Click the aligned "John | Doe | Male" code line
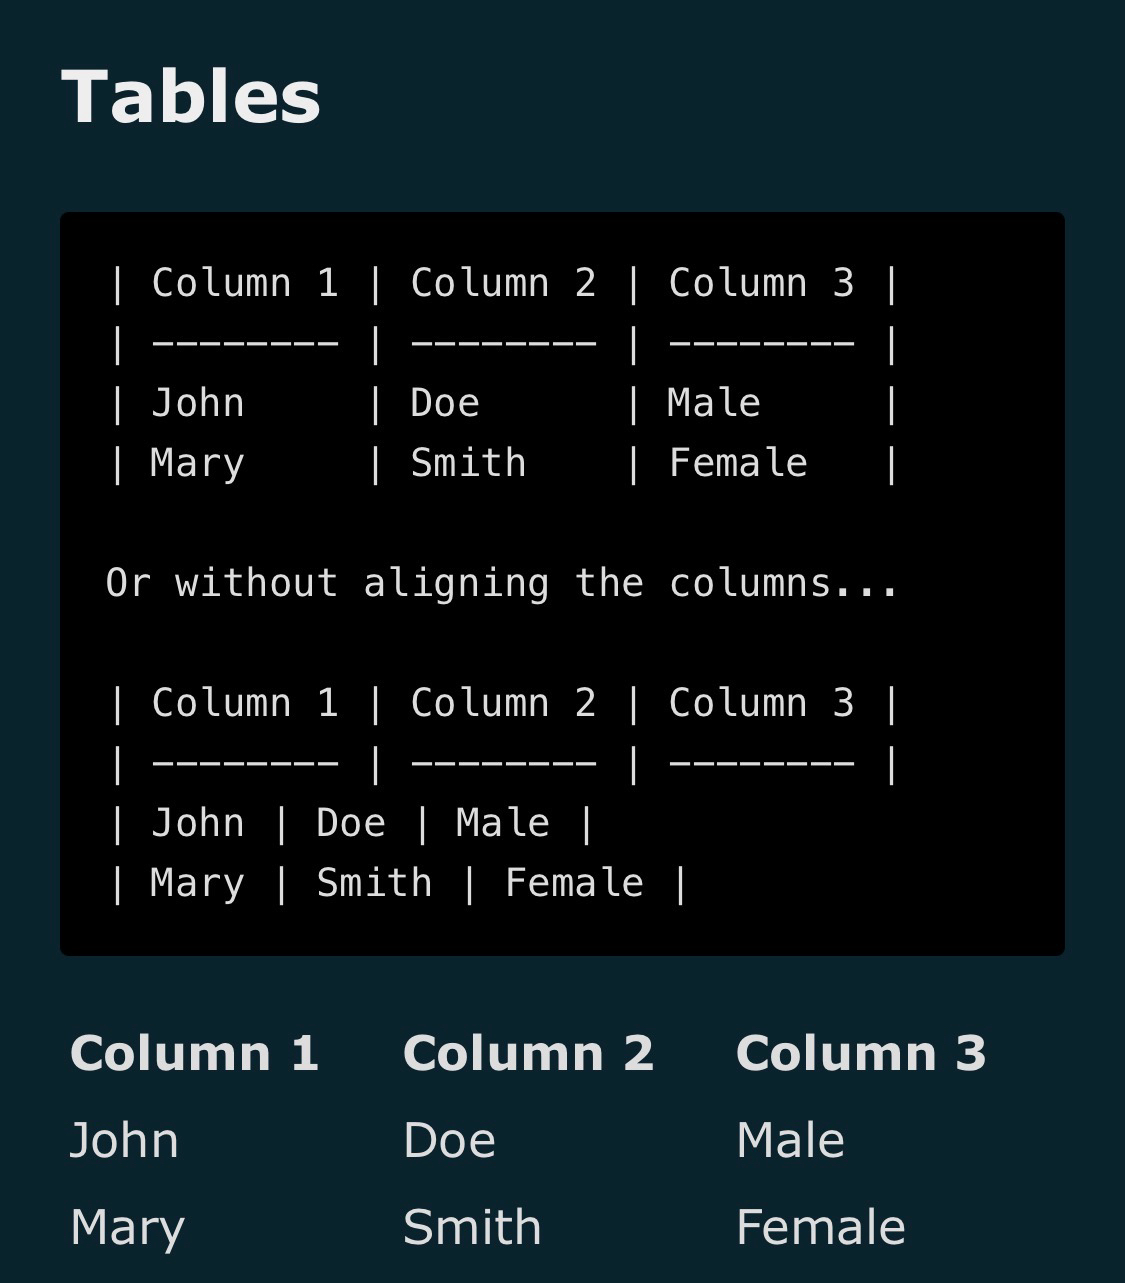This screenshot has width=1125, height=1283. click(504, 404)
